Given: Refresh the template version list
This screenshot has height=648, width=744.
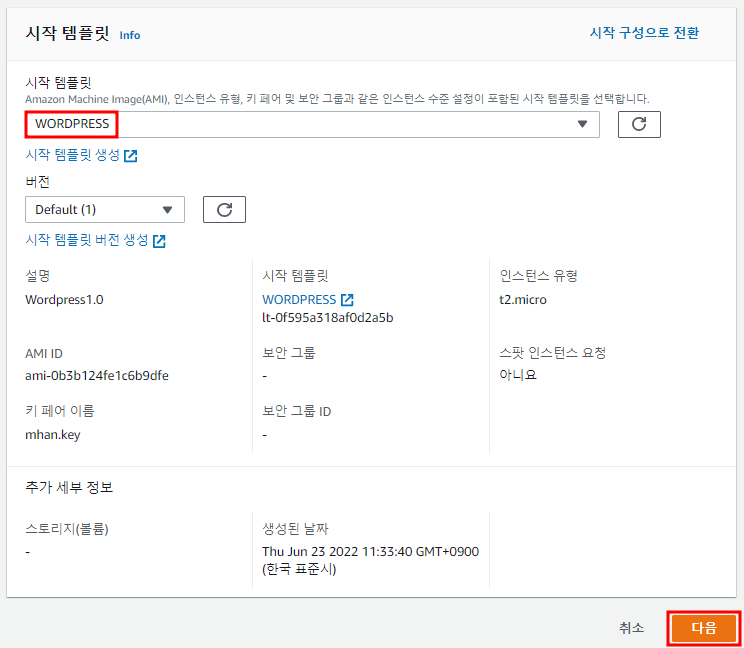Looking at the screenshot, I should point(224,209).
